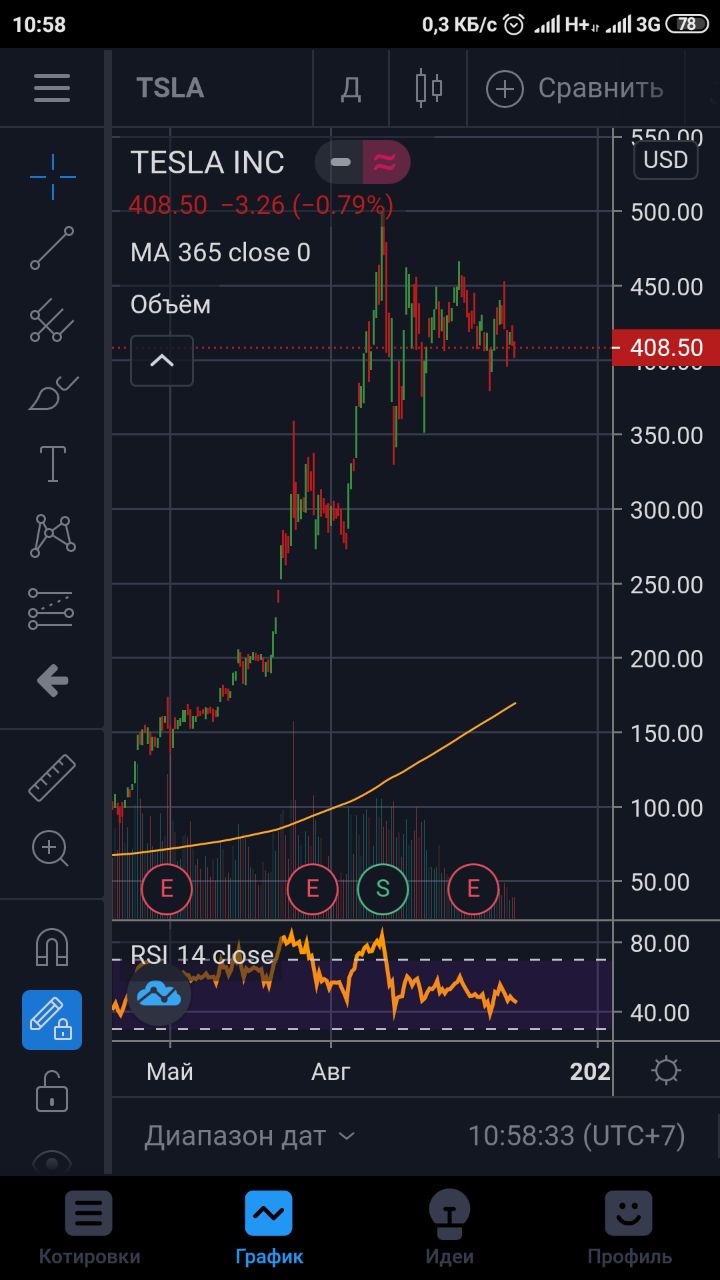Viewport: 720px width, 1280px height.
Task: Open the S split marker
Action: [x=383, y=888]
